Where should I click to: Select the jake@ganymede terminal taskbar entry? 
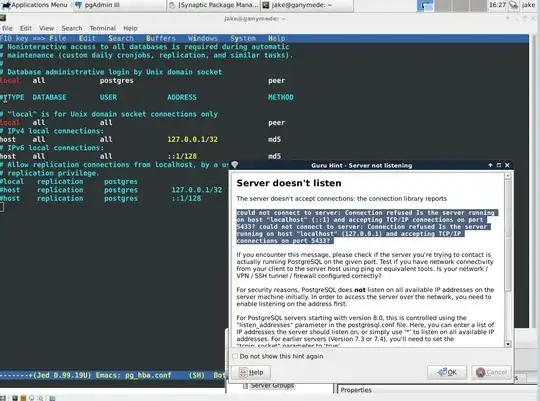[307, 5]
